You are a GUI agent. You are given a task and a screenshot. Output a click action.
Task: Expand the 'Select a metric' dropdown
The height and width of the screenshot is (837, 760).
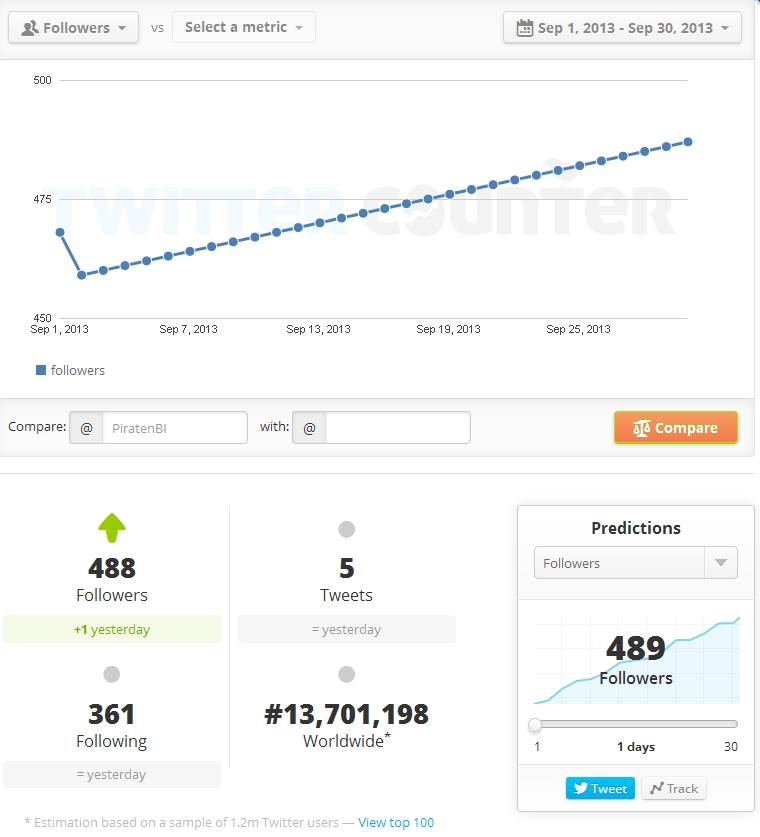243,27
